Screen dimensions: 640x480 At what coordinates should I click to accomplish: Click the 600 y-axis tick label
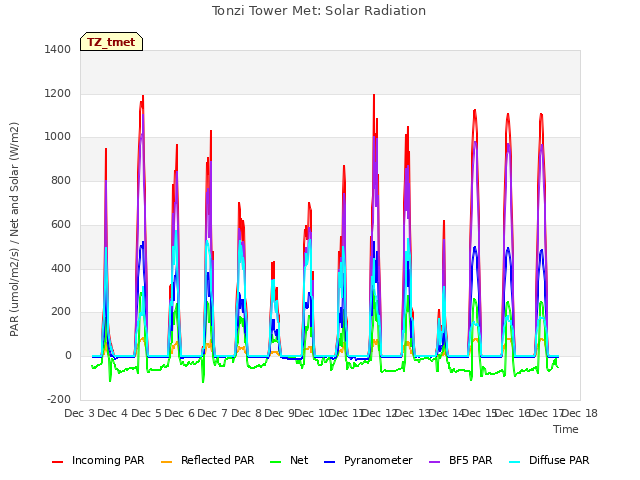coord(61,224)
